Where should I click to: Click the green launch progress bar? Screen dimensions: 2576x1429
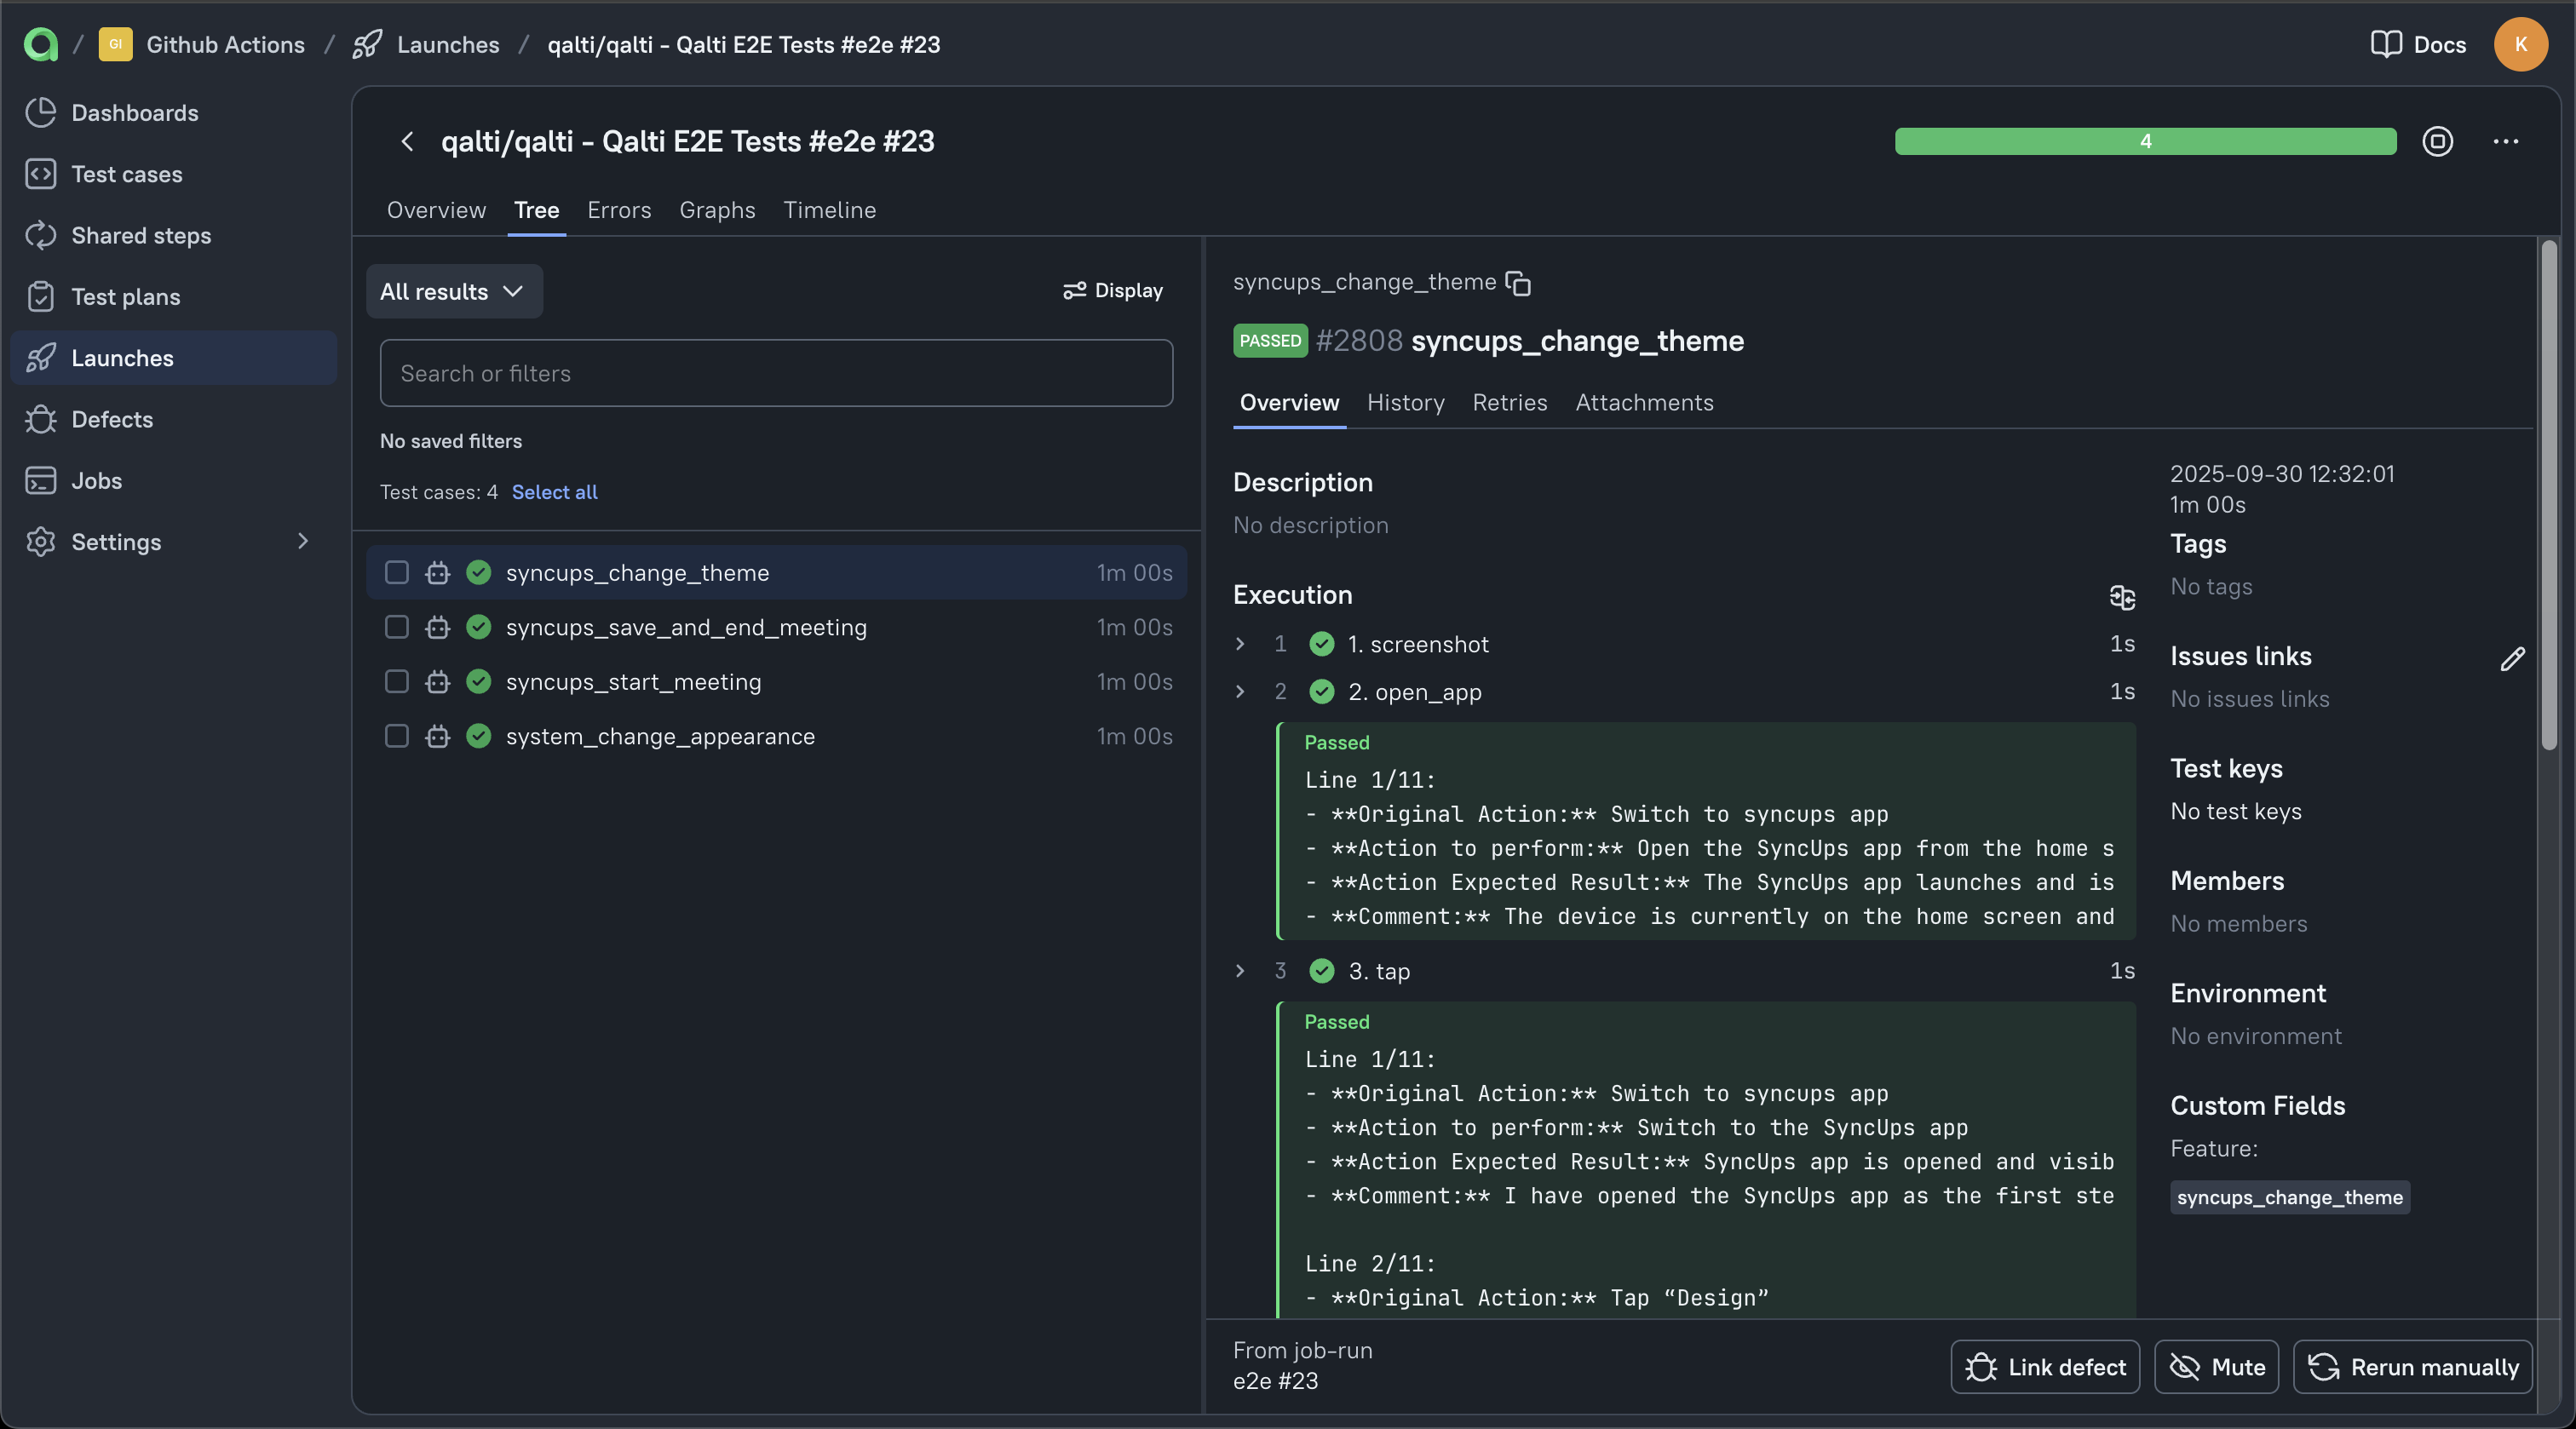2146,141
